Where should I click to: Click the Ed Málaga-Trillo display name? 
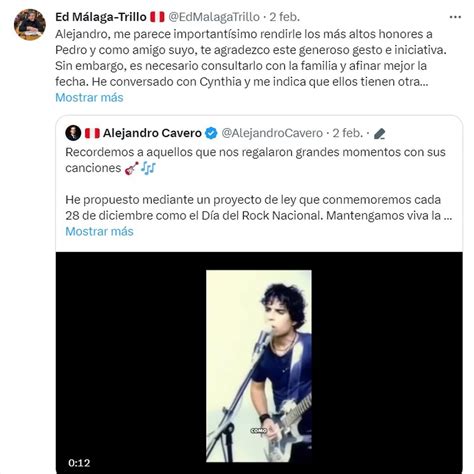coord(101,17)
